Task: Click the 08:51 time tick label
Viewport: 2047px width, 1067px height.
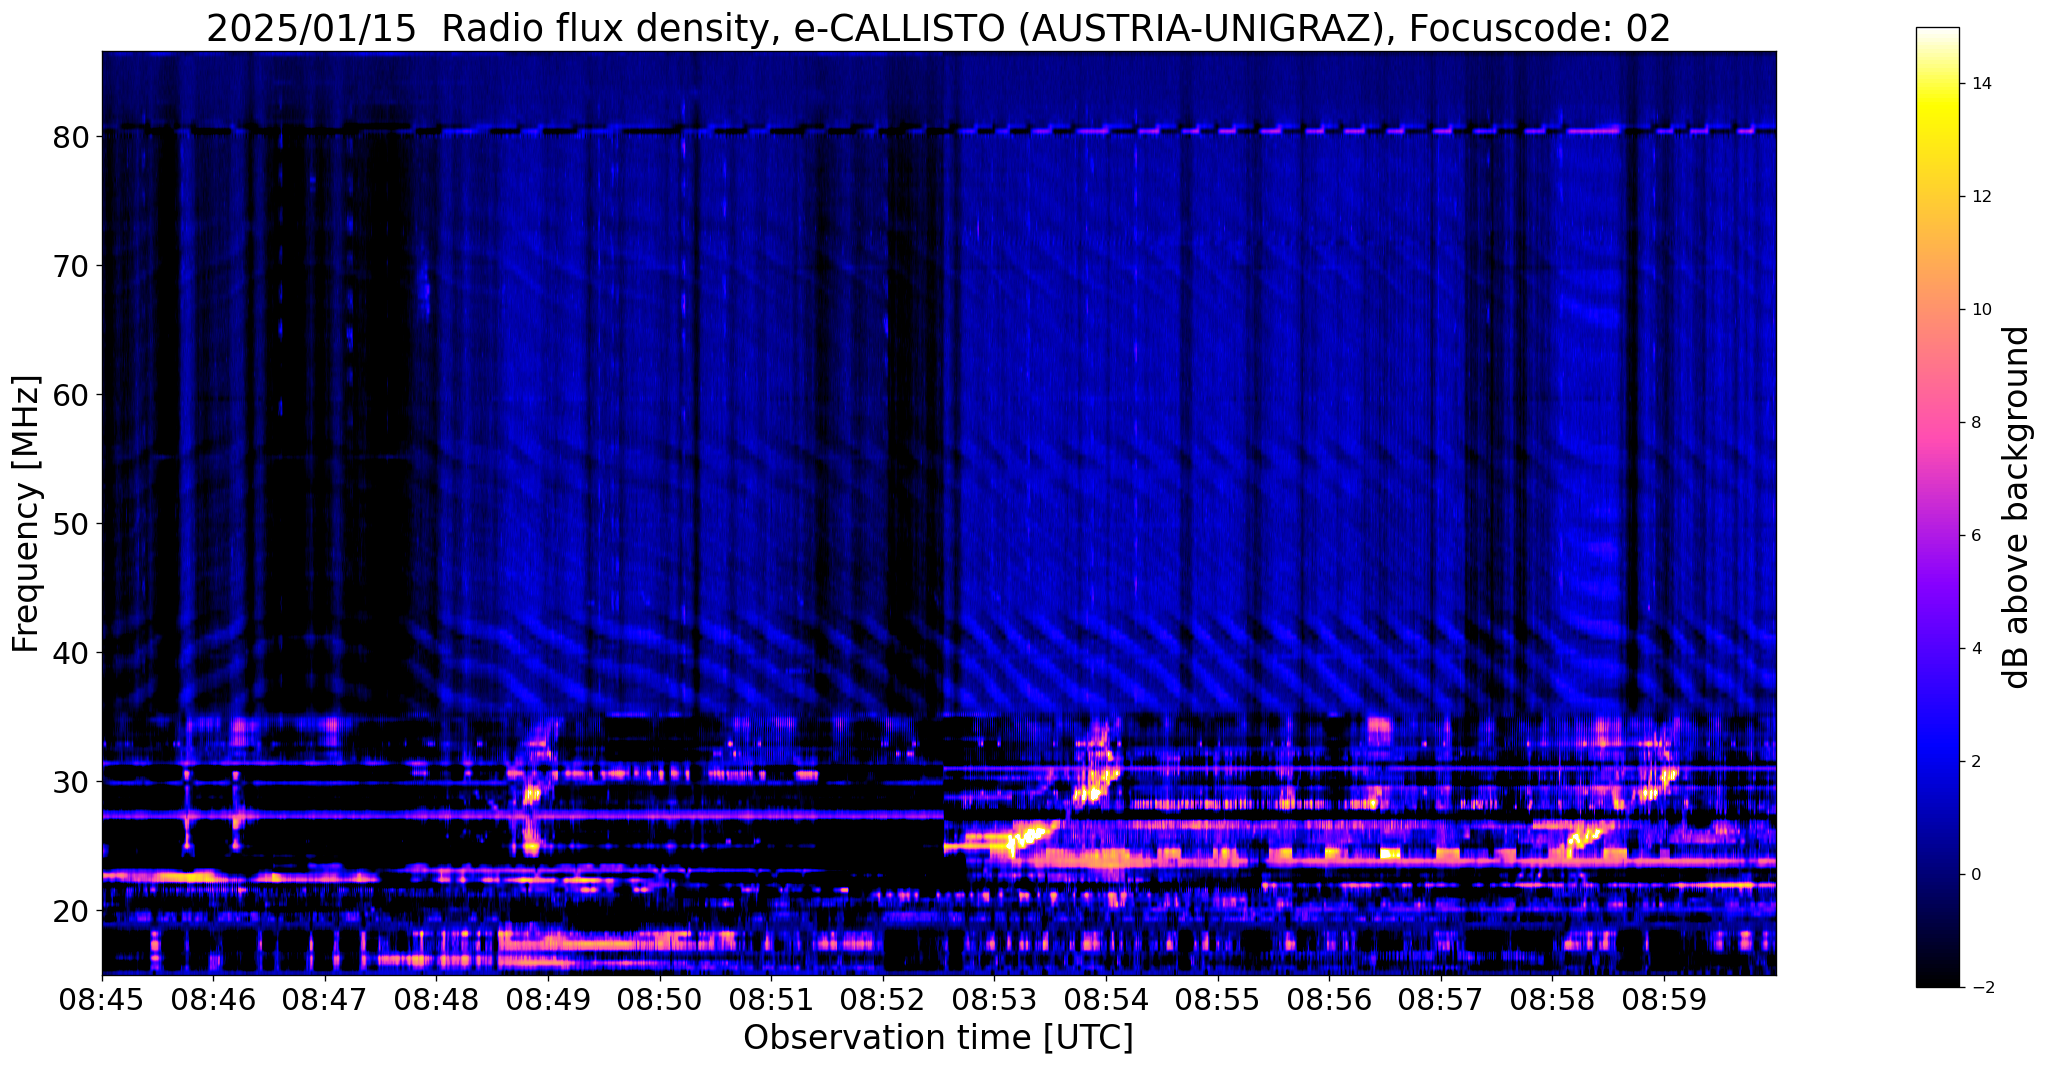Action: click(x=771, y=999)
